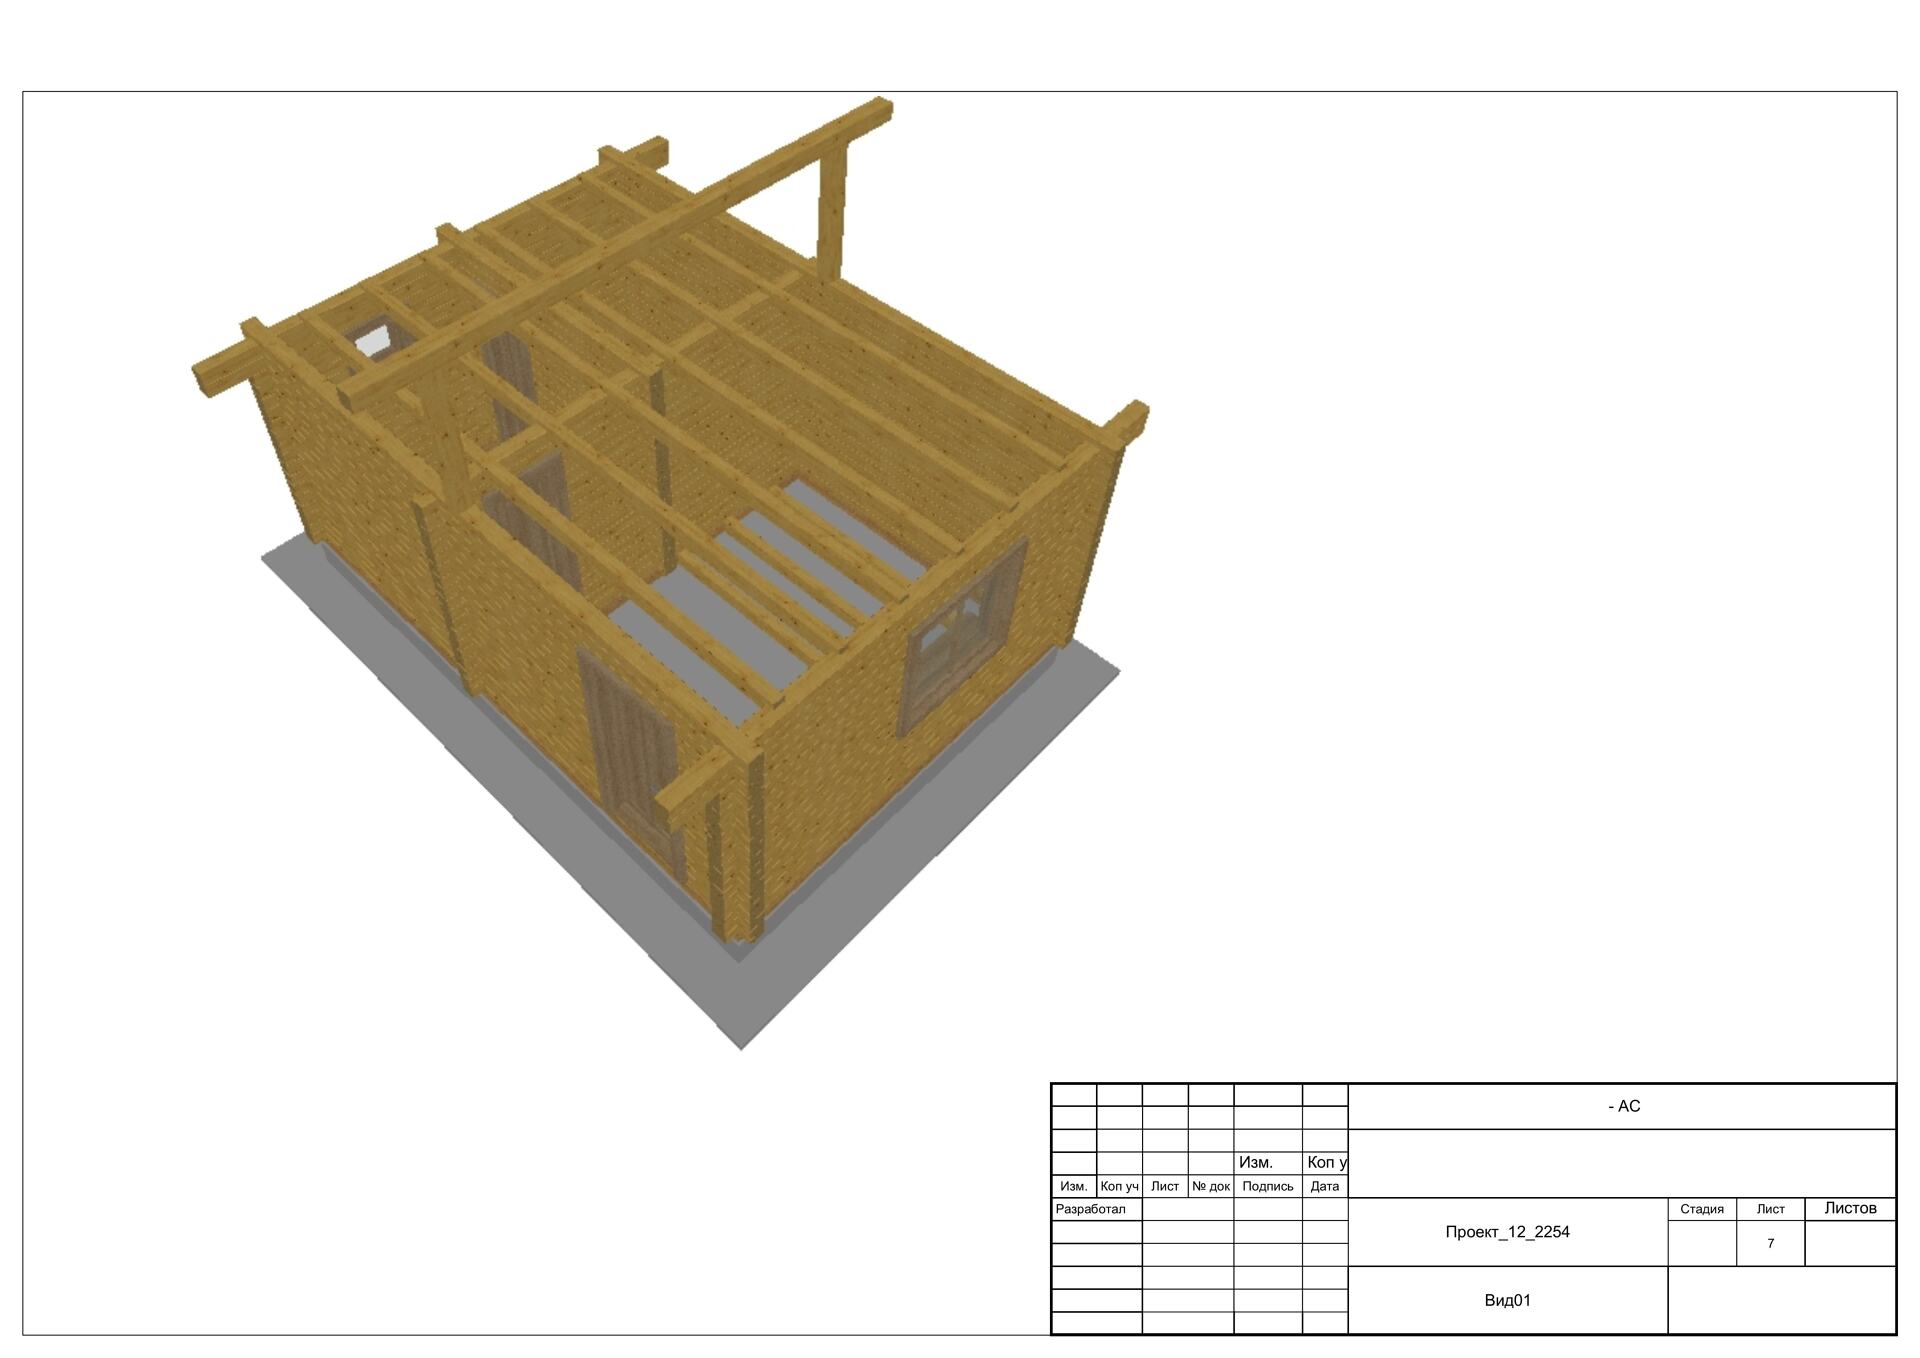
Task: Click the Вид01 view name cell
Action: (1507, 1300)
